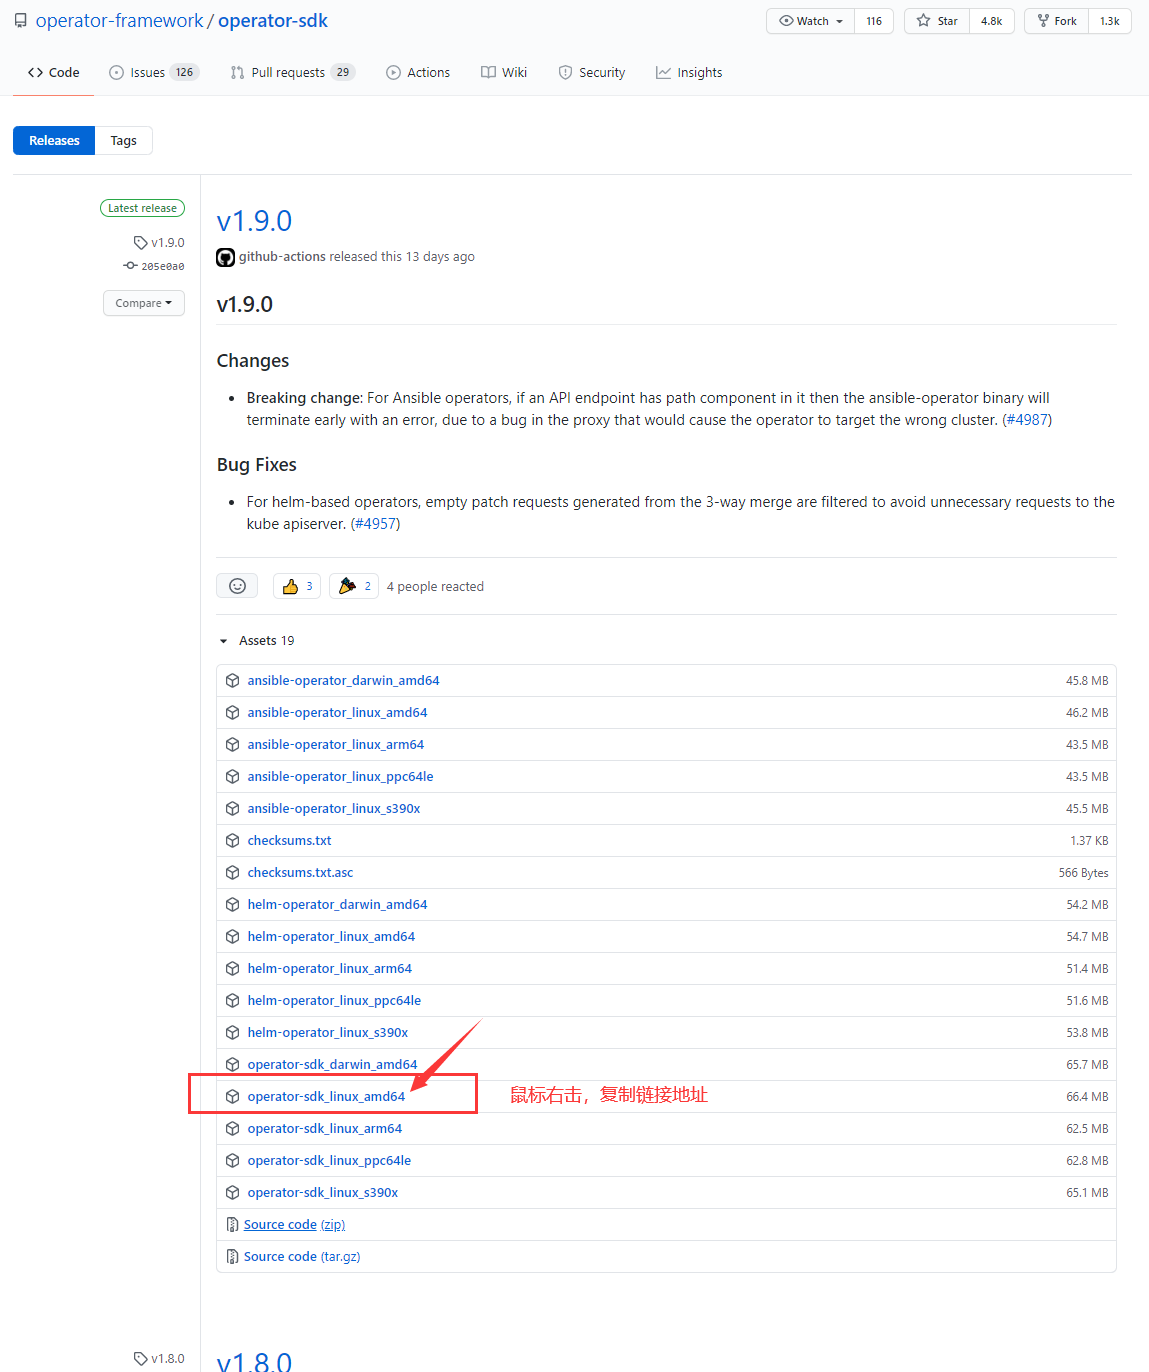1149x1372 pixels.
Task: Download helm-operator_linux_ppc64le
Action: coord(334,1000)
